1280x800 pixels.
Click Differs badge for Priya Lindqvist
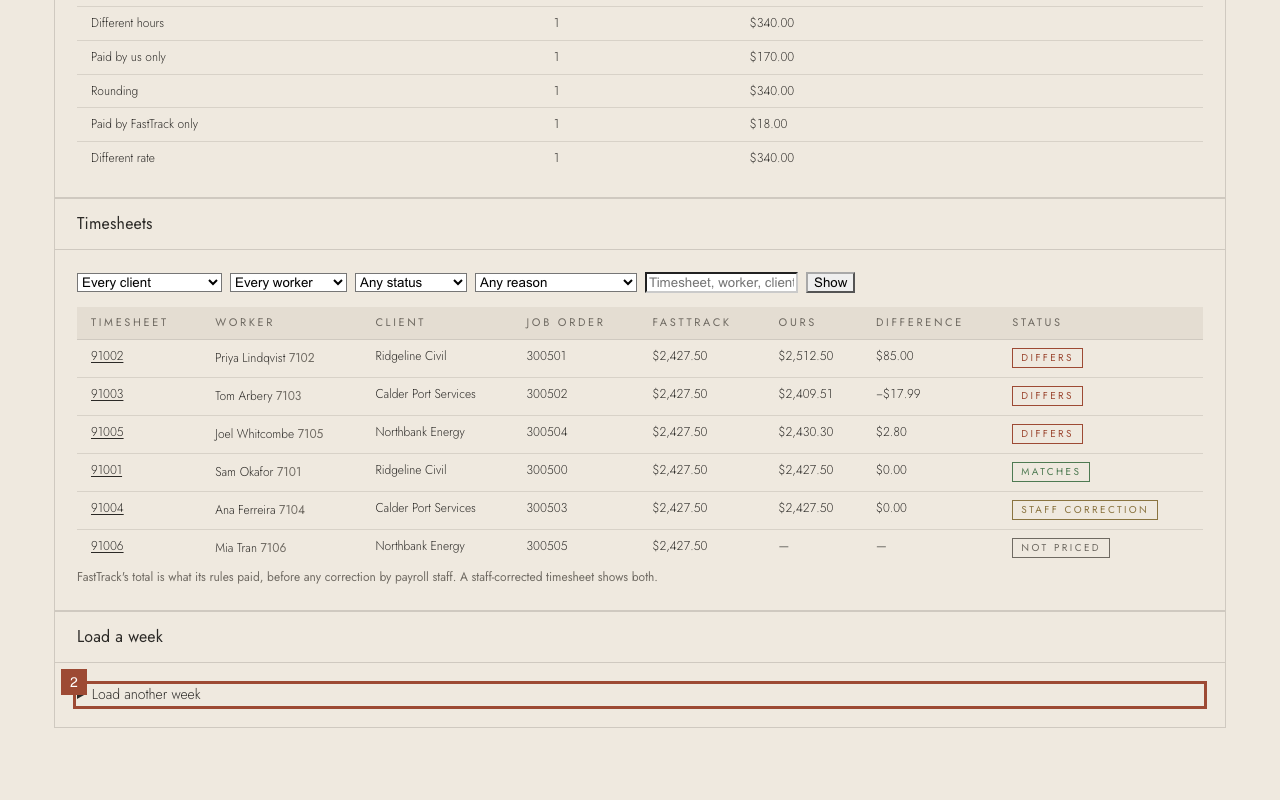1047,358
